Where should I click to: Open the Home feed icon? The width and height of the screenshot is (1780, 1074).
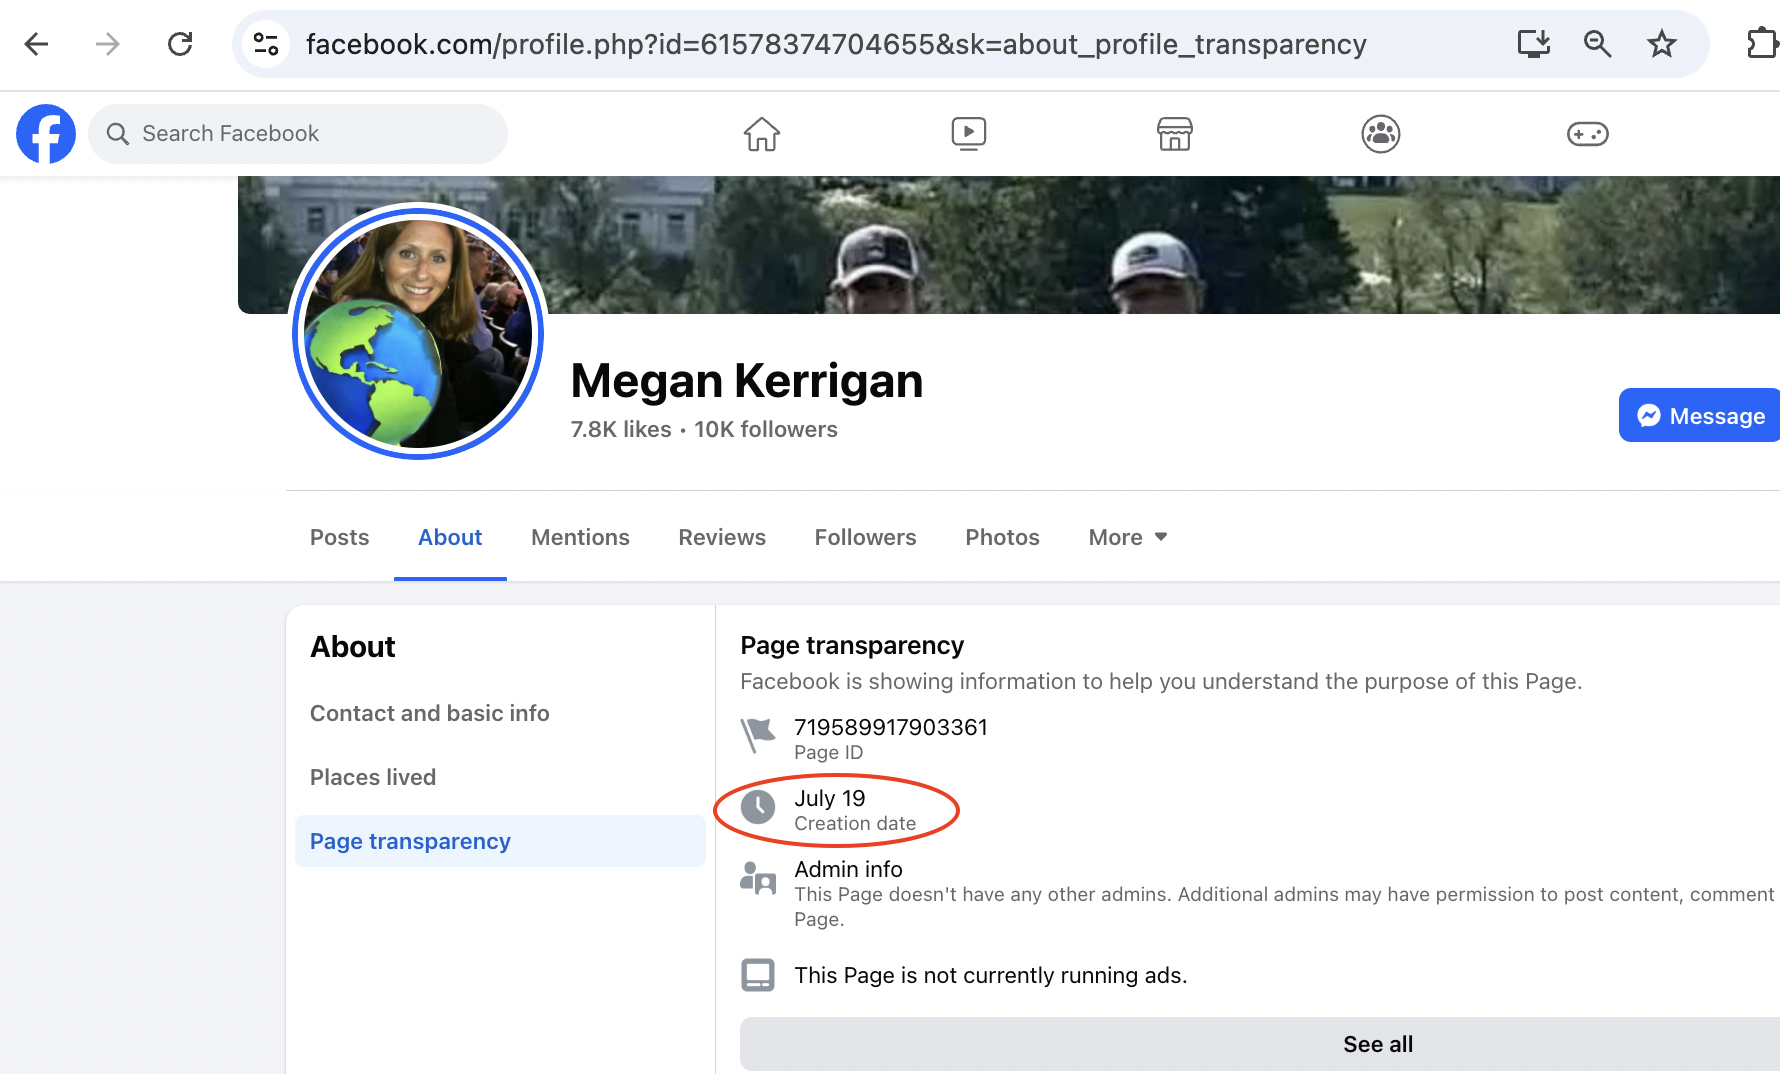tap(762, 134)
